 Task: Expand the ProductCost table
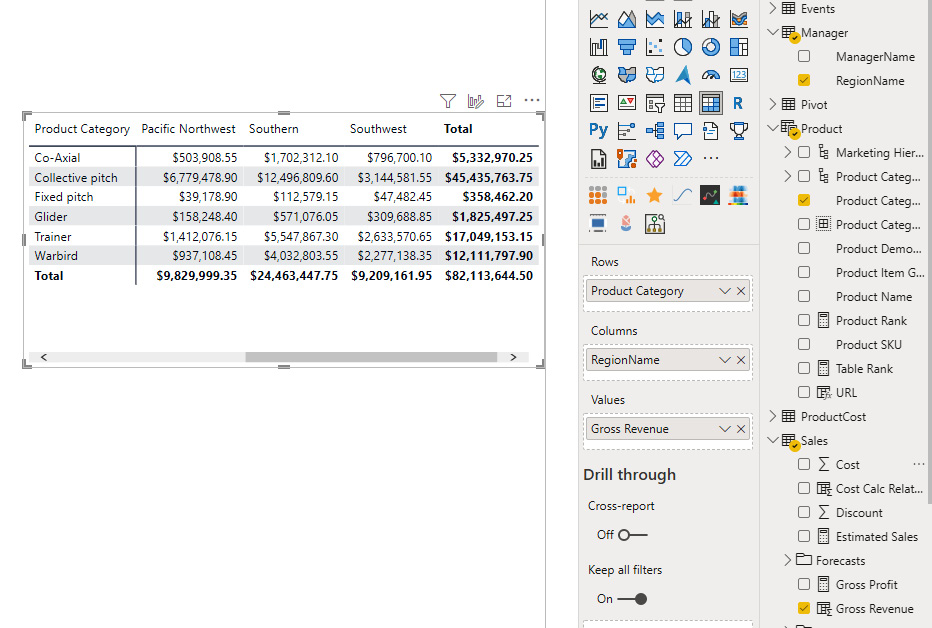click(773, 417)
